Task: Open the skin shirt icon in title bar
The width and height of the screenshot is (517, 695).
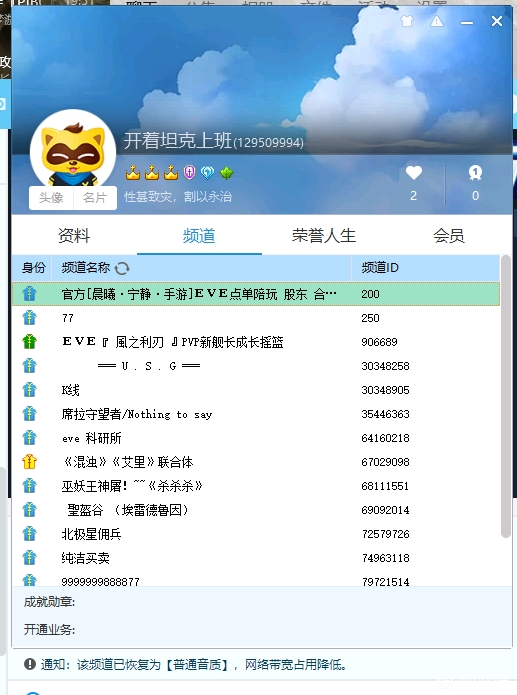Action: (x=407, y=21)
